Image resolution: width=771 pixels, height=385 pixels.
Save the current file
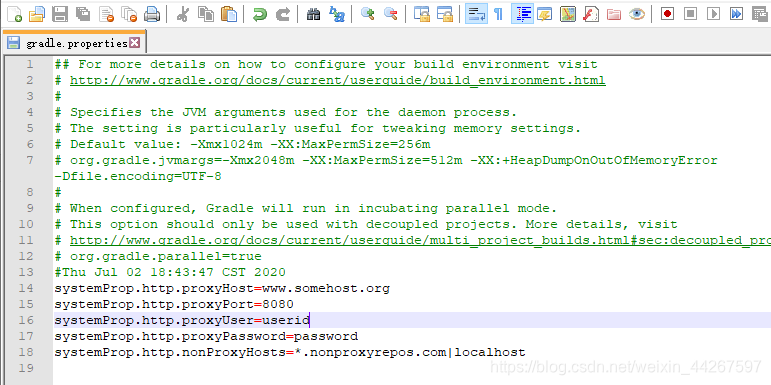click(x=59, y=14)
